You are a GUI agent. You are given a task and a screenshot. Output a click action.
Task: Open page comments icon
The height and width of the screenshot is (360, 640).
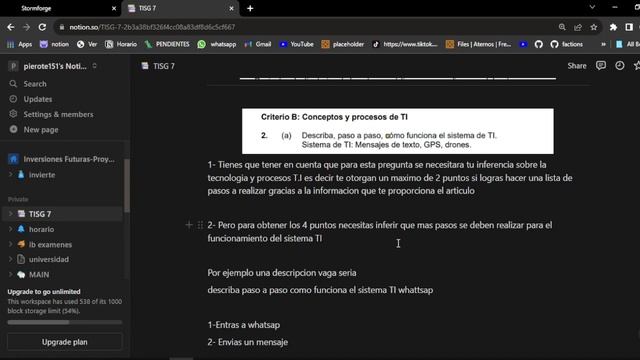point(601,66)
